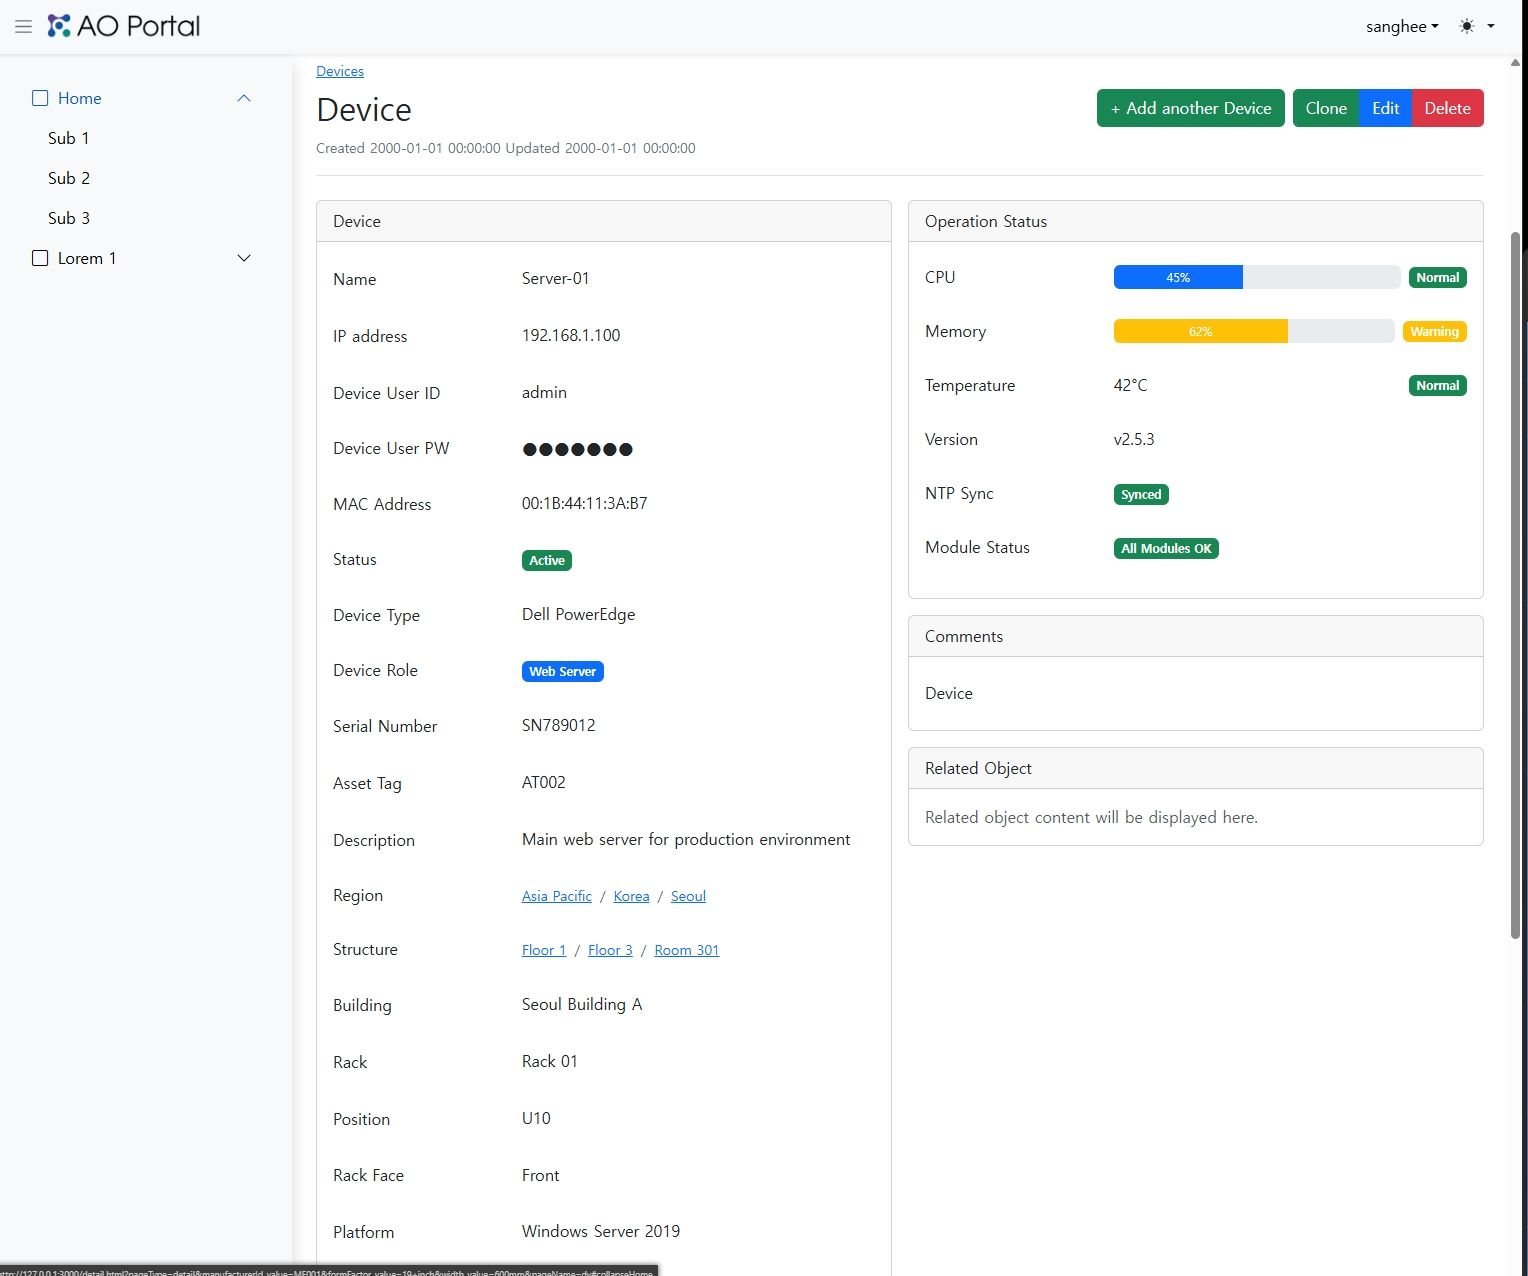
Task: Click the Active status badge
Action: pos(547,560)
